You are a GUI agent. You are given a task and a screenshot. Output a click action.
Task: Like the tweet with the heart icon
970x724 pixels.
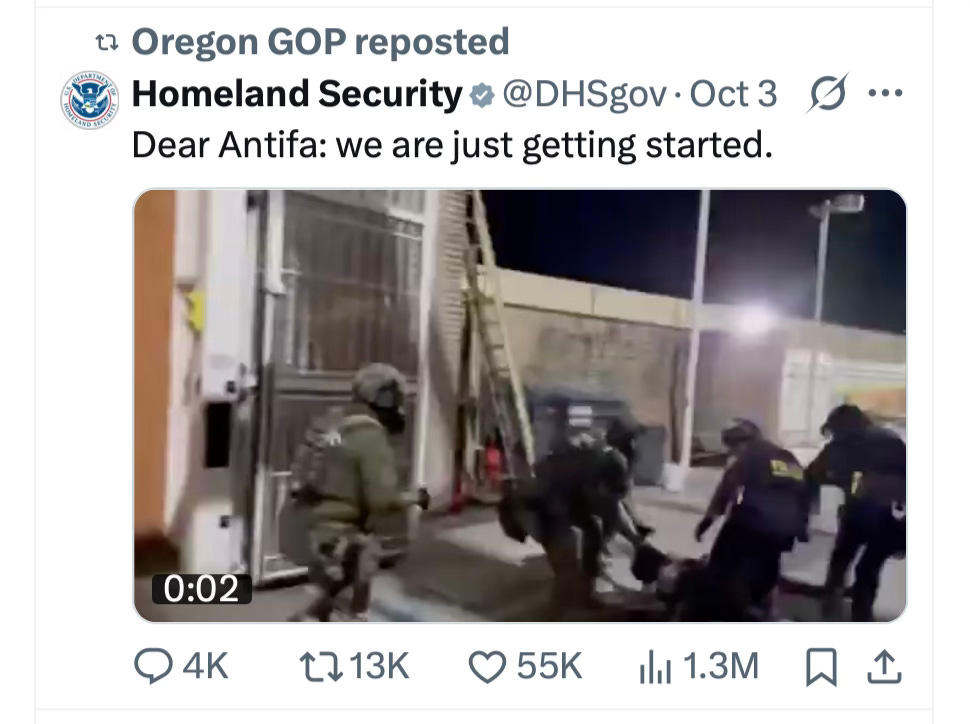click(487, 667)
